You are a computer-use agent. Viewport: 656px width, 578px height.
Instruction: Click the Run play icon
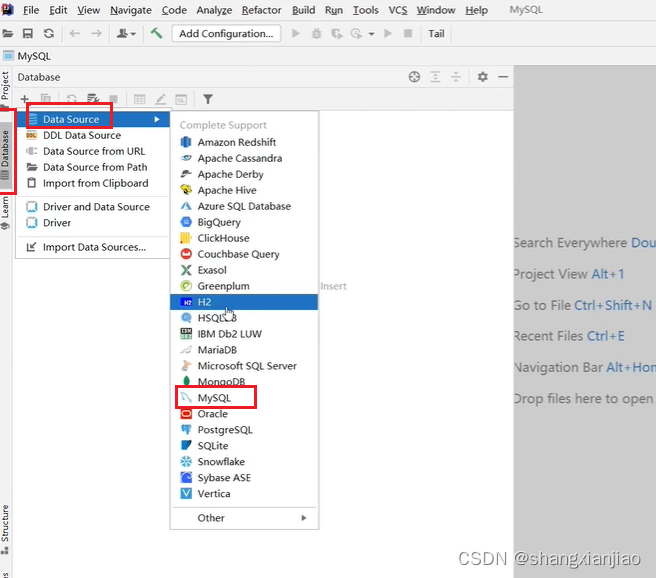pos(296,33)
